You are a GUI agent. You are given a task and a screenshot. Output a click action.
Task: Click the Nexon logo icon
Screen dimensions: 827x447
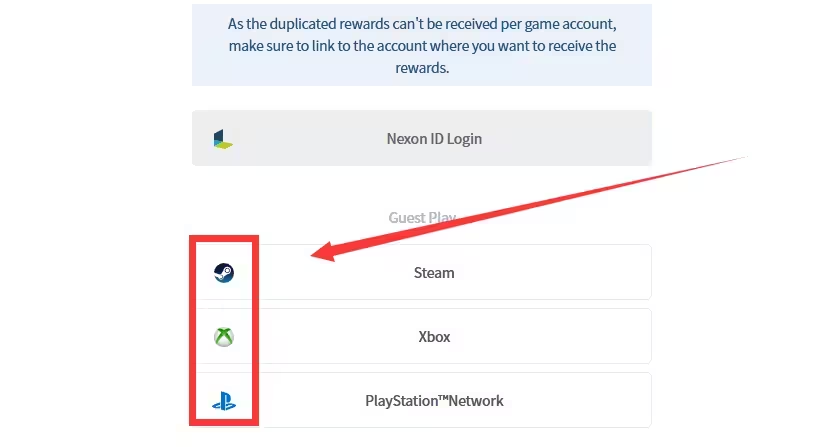pos(223,139)
